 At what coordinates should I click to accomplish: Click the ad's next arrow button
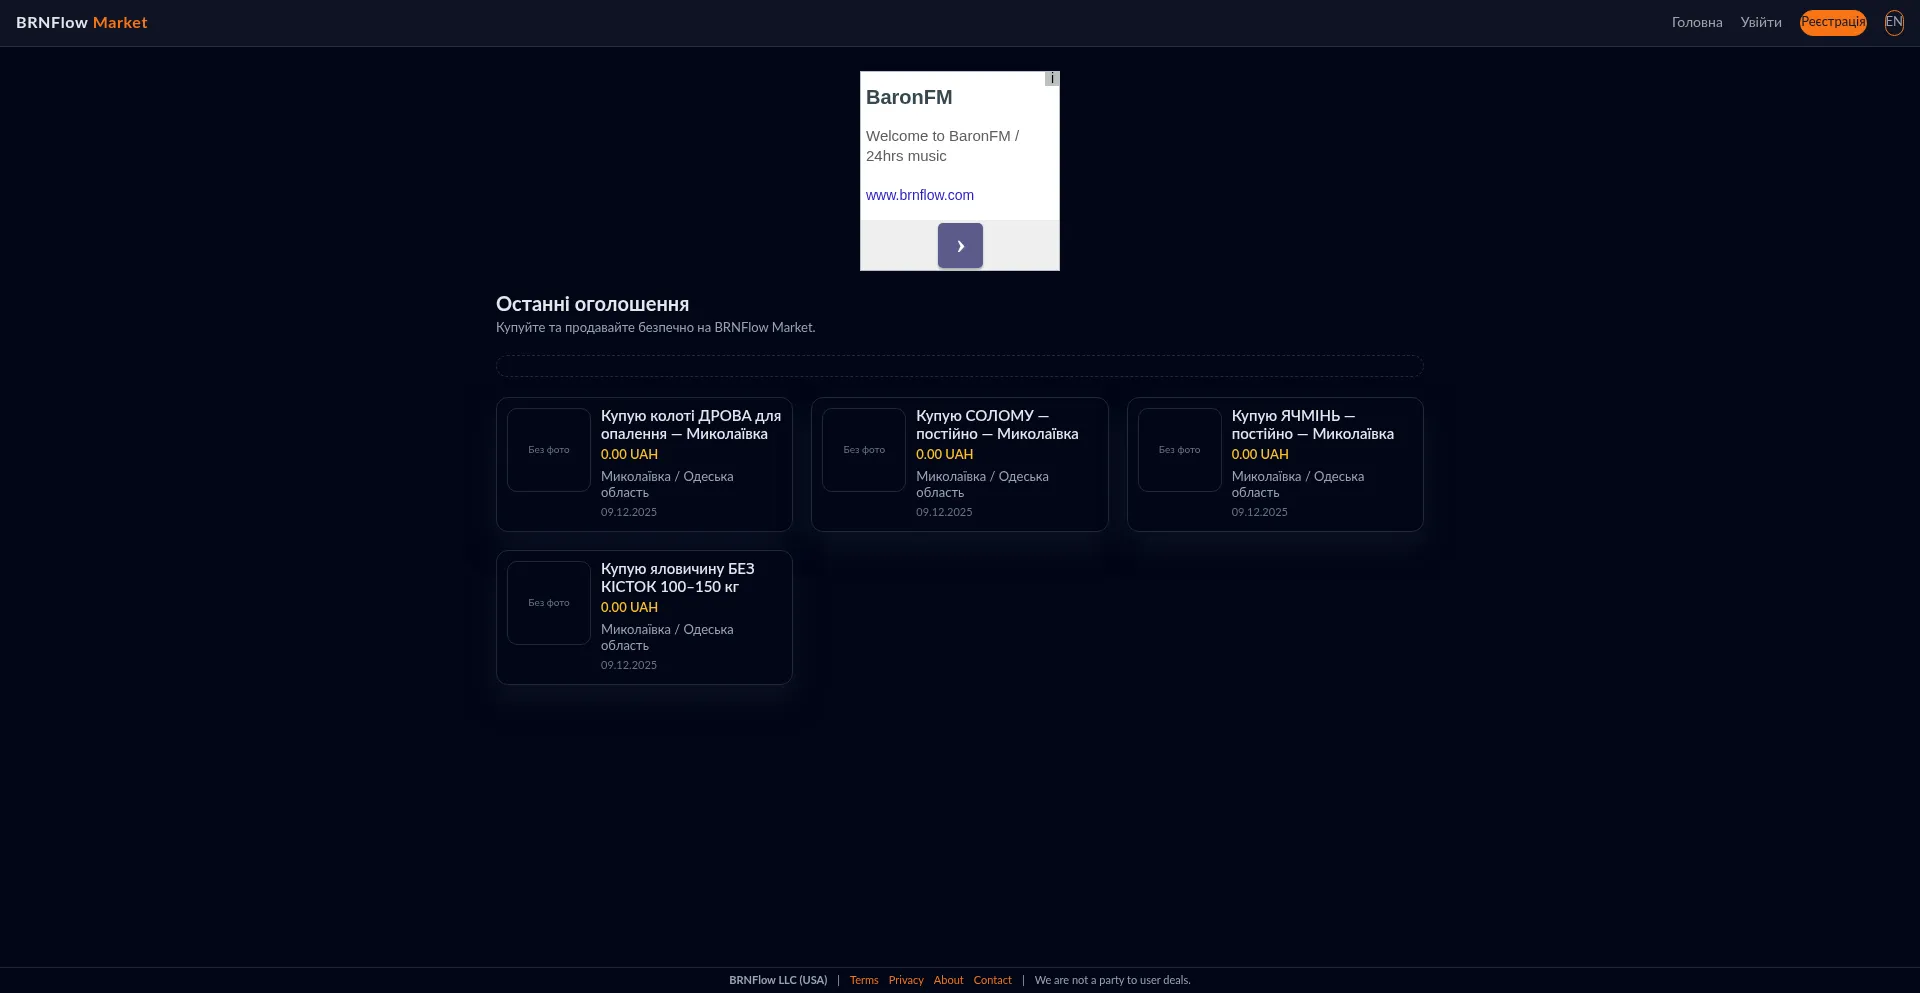click(x=960, y=246)
